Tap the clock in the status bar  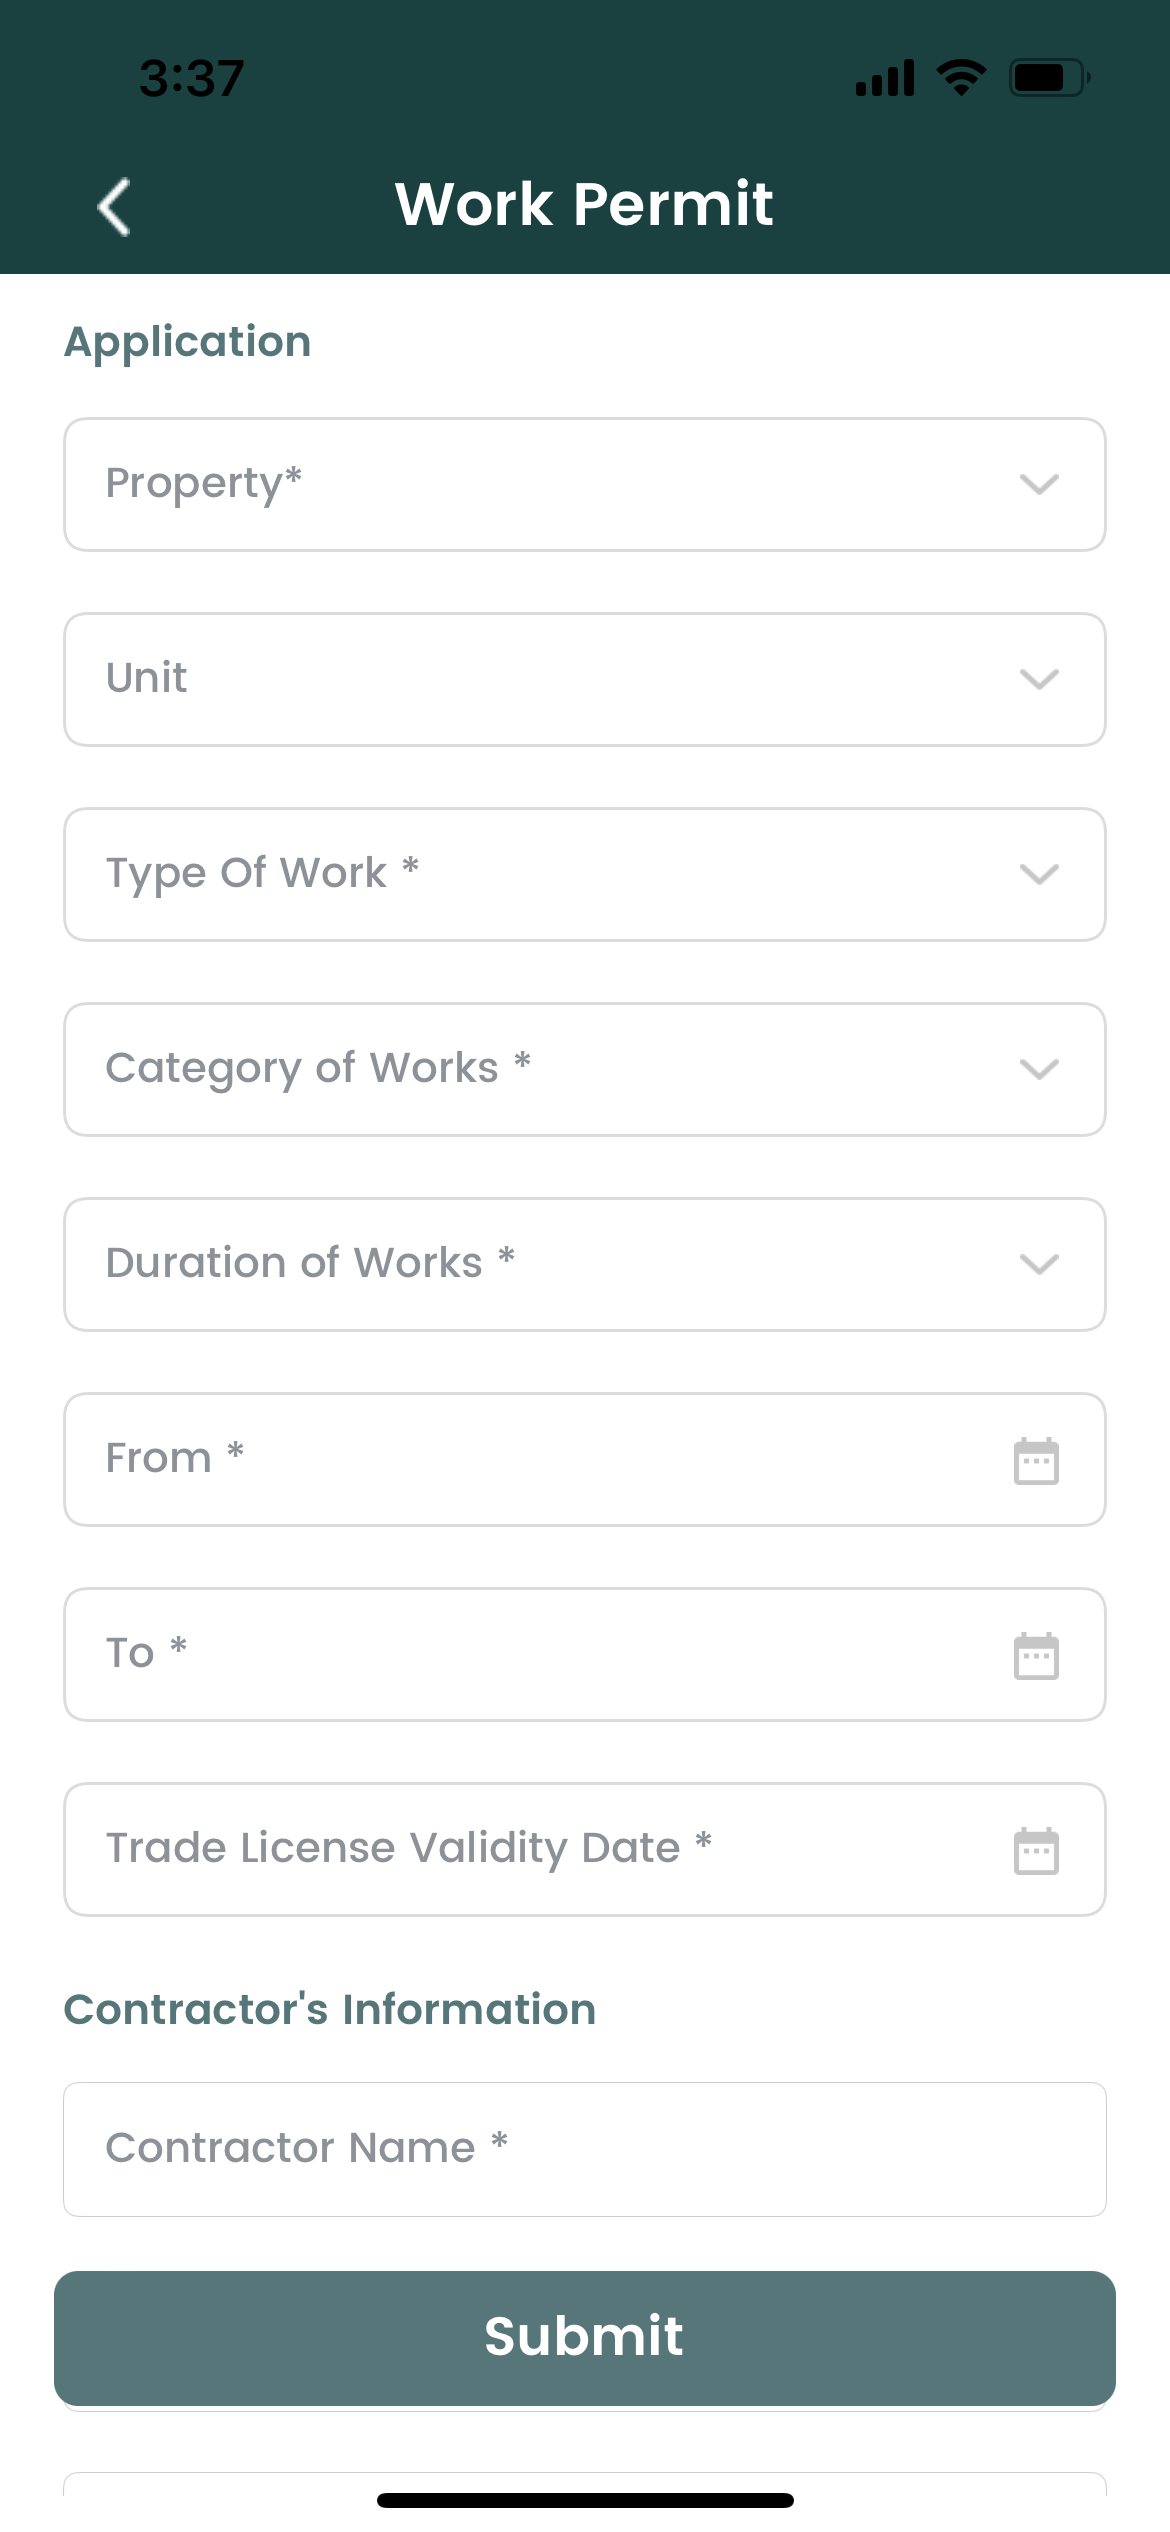point(190,75)
